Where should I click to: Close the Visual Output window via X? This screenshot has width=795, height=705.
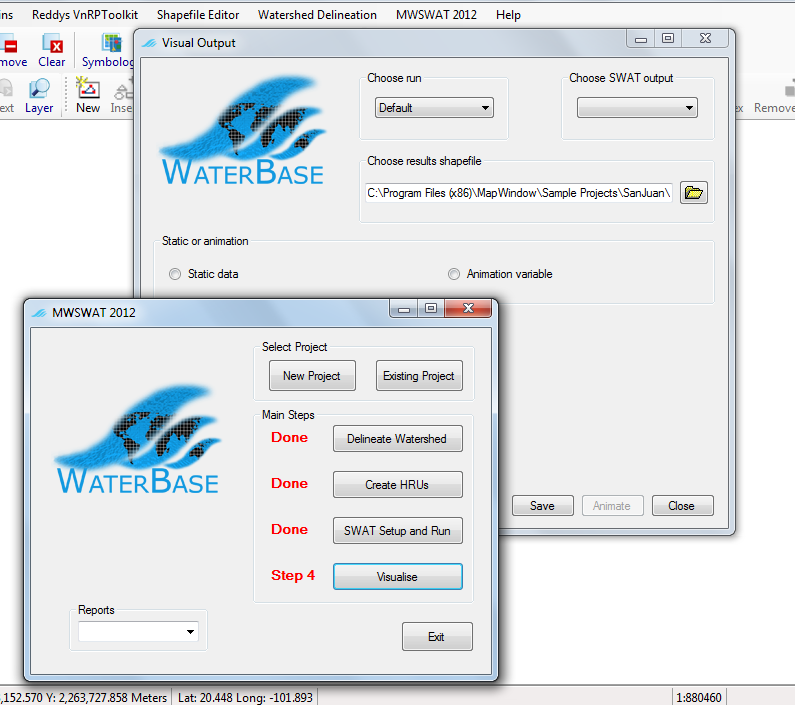point(705,38)
